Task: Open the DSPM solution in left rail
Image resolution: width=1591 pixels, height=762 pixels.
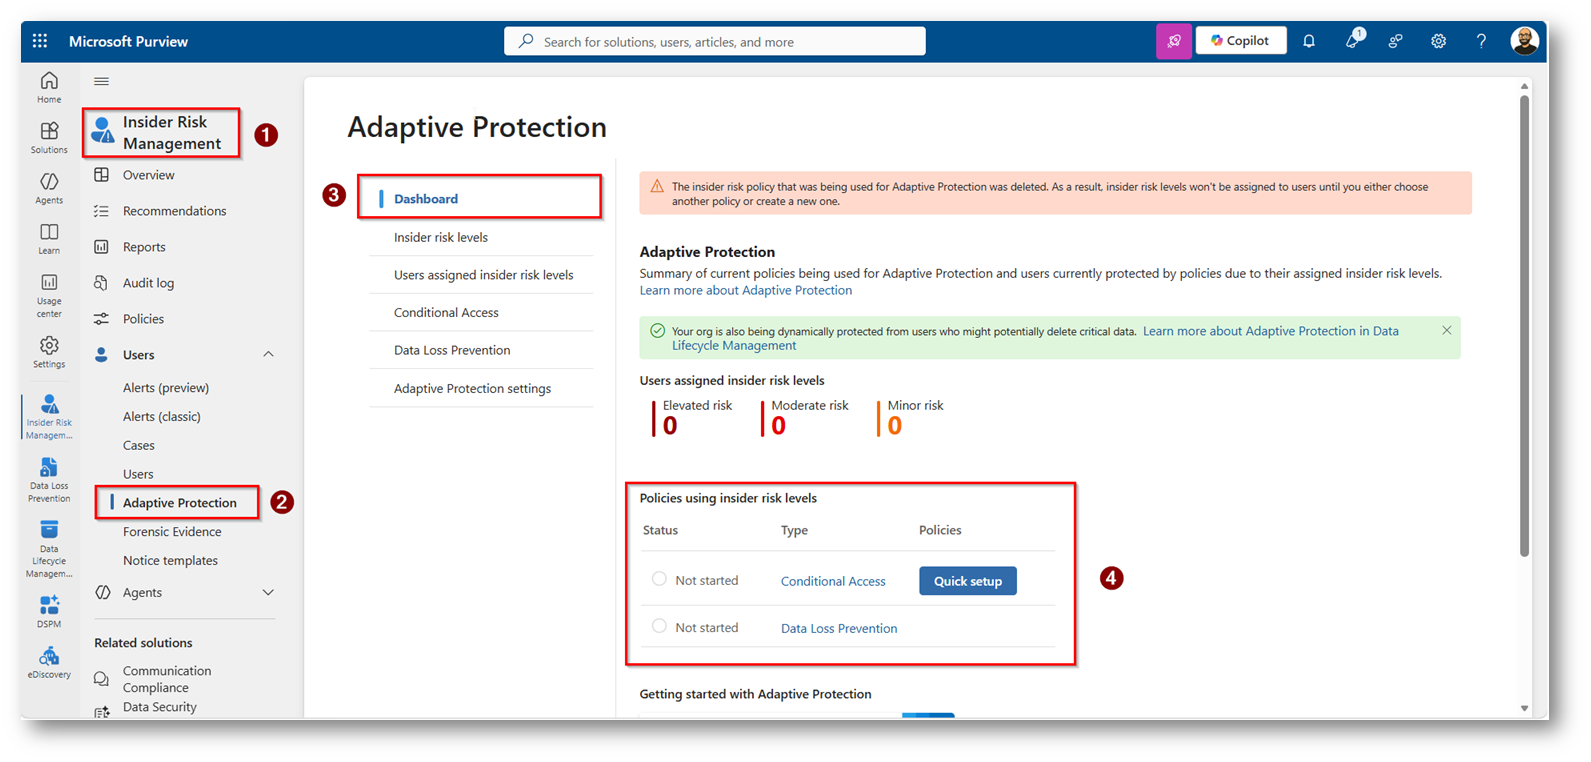Action: coord(49,611)
